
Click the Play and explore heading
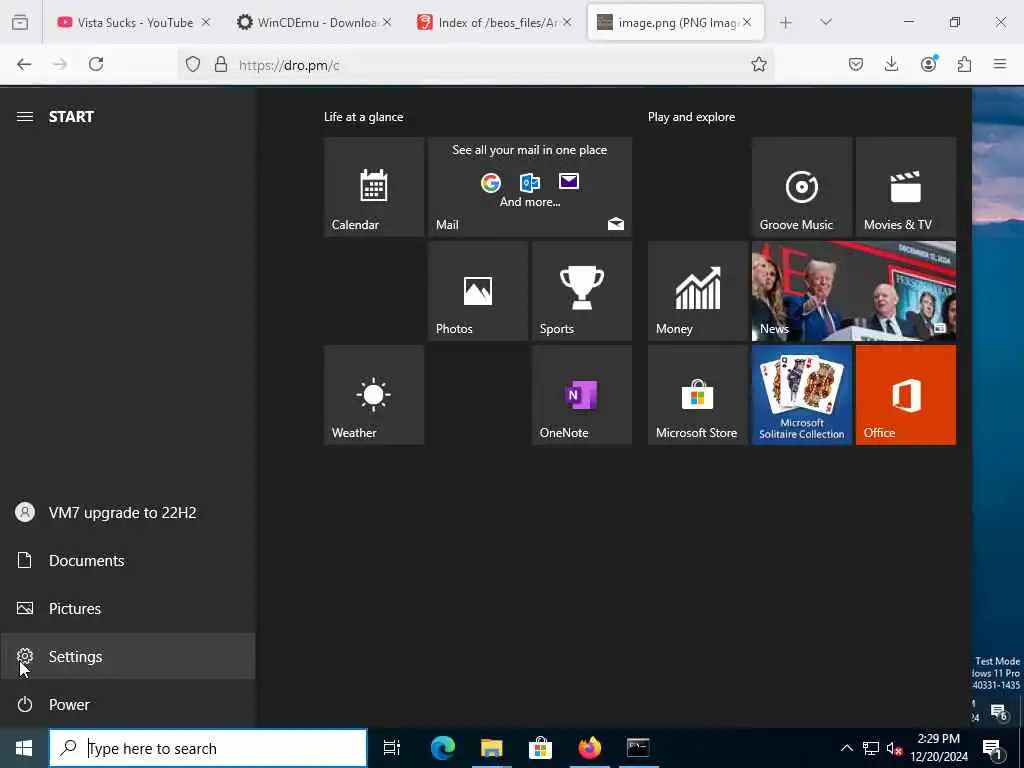[692, 117]
